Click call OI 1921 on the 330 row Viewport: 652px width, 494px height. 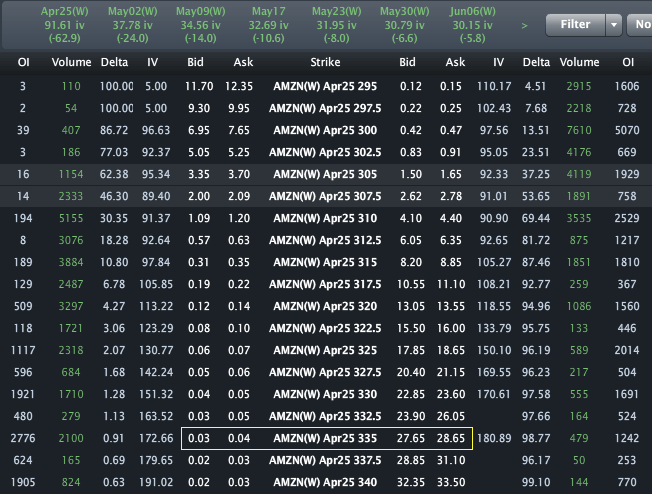click(x=23, y=395)
